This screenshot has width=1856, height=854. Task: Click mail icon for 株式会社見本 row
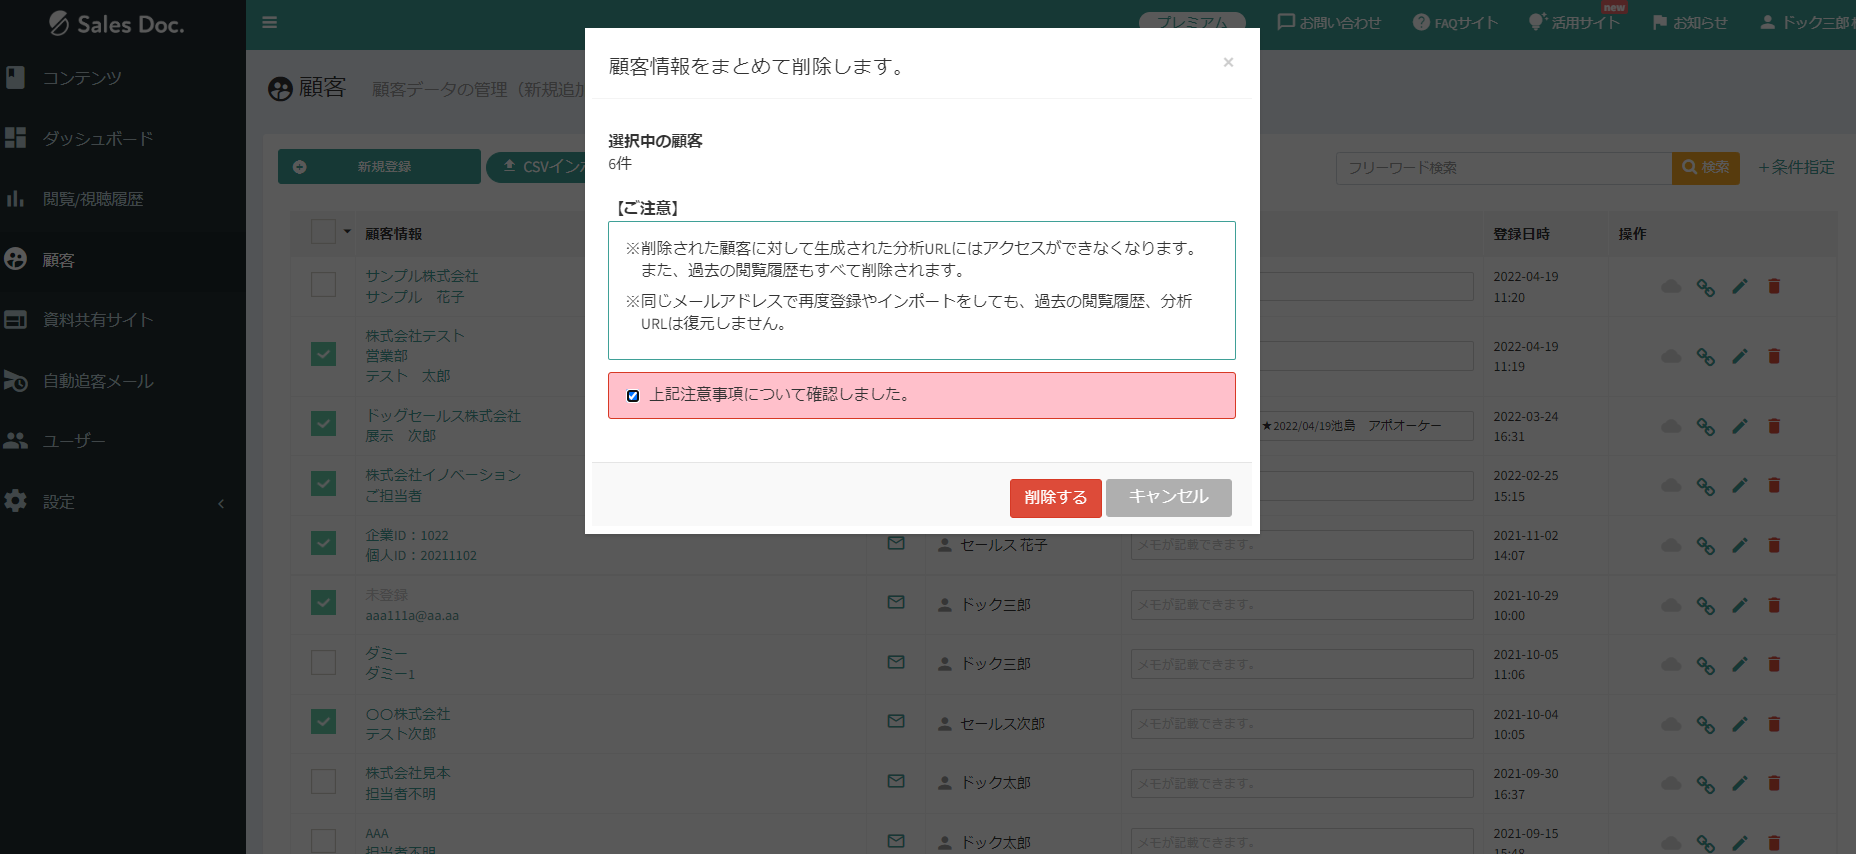point(896,782)
